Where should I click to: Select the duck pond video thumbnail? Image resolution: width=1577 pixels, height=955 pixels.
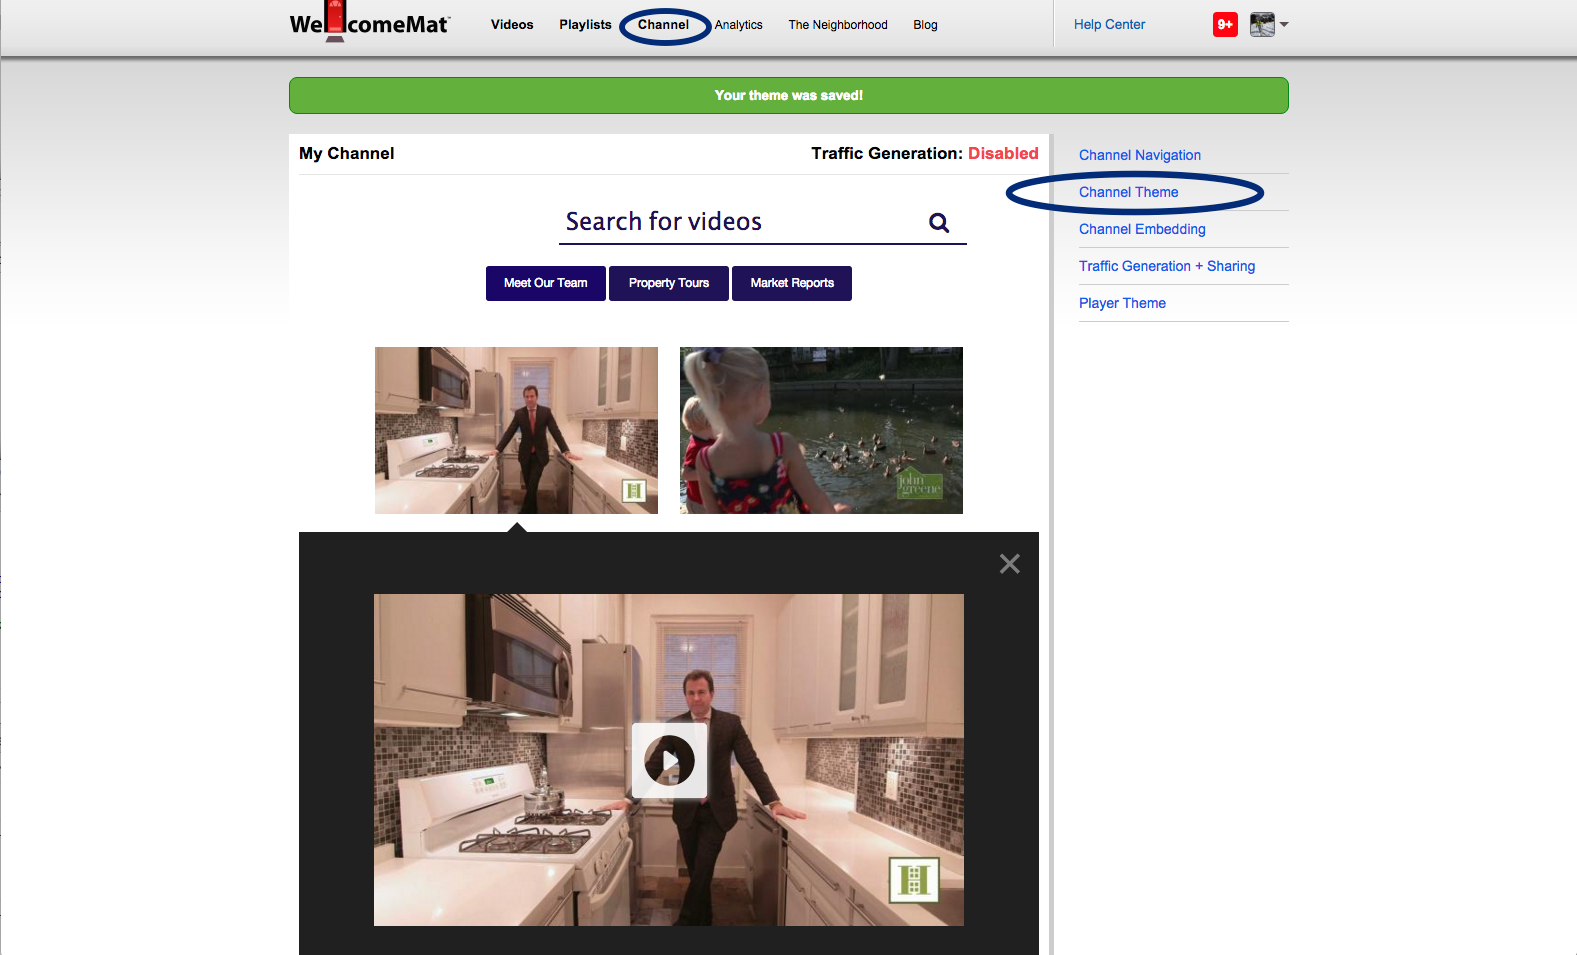[x=820, y=430]
